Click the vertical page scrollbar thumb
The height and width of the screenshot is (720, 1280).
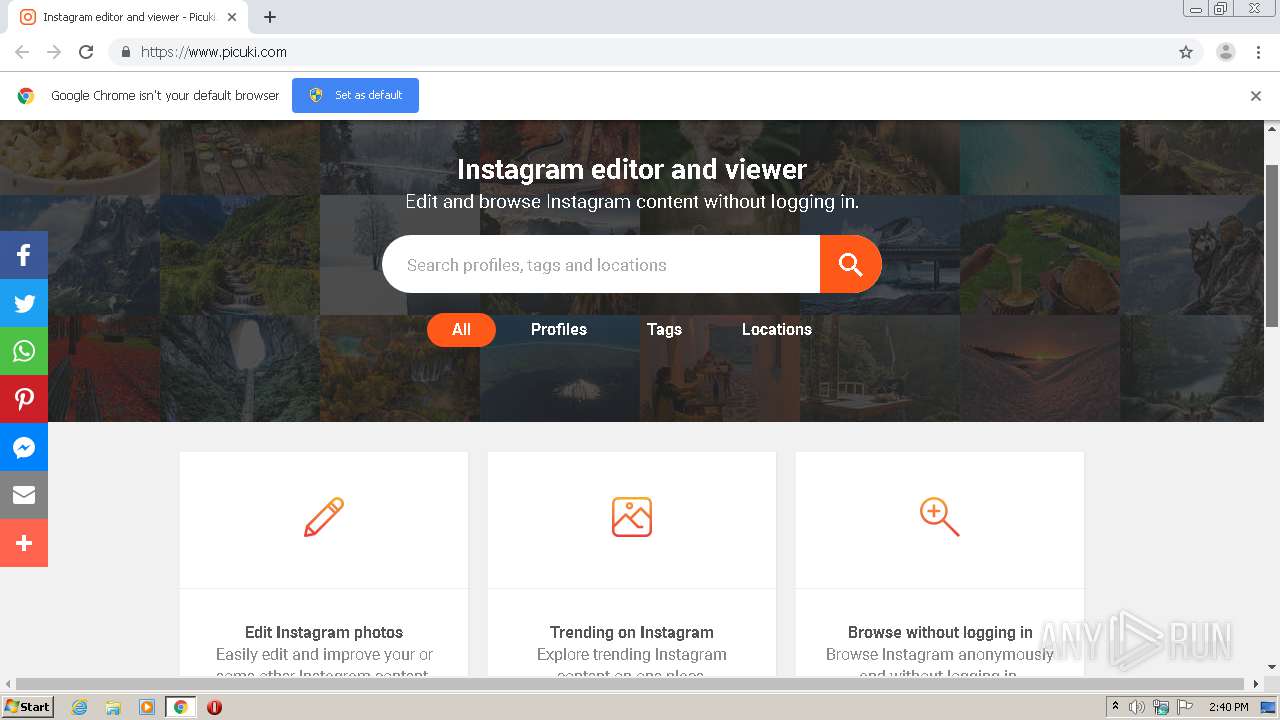1272,245
